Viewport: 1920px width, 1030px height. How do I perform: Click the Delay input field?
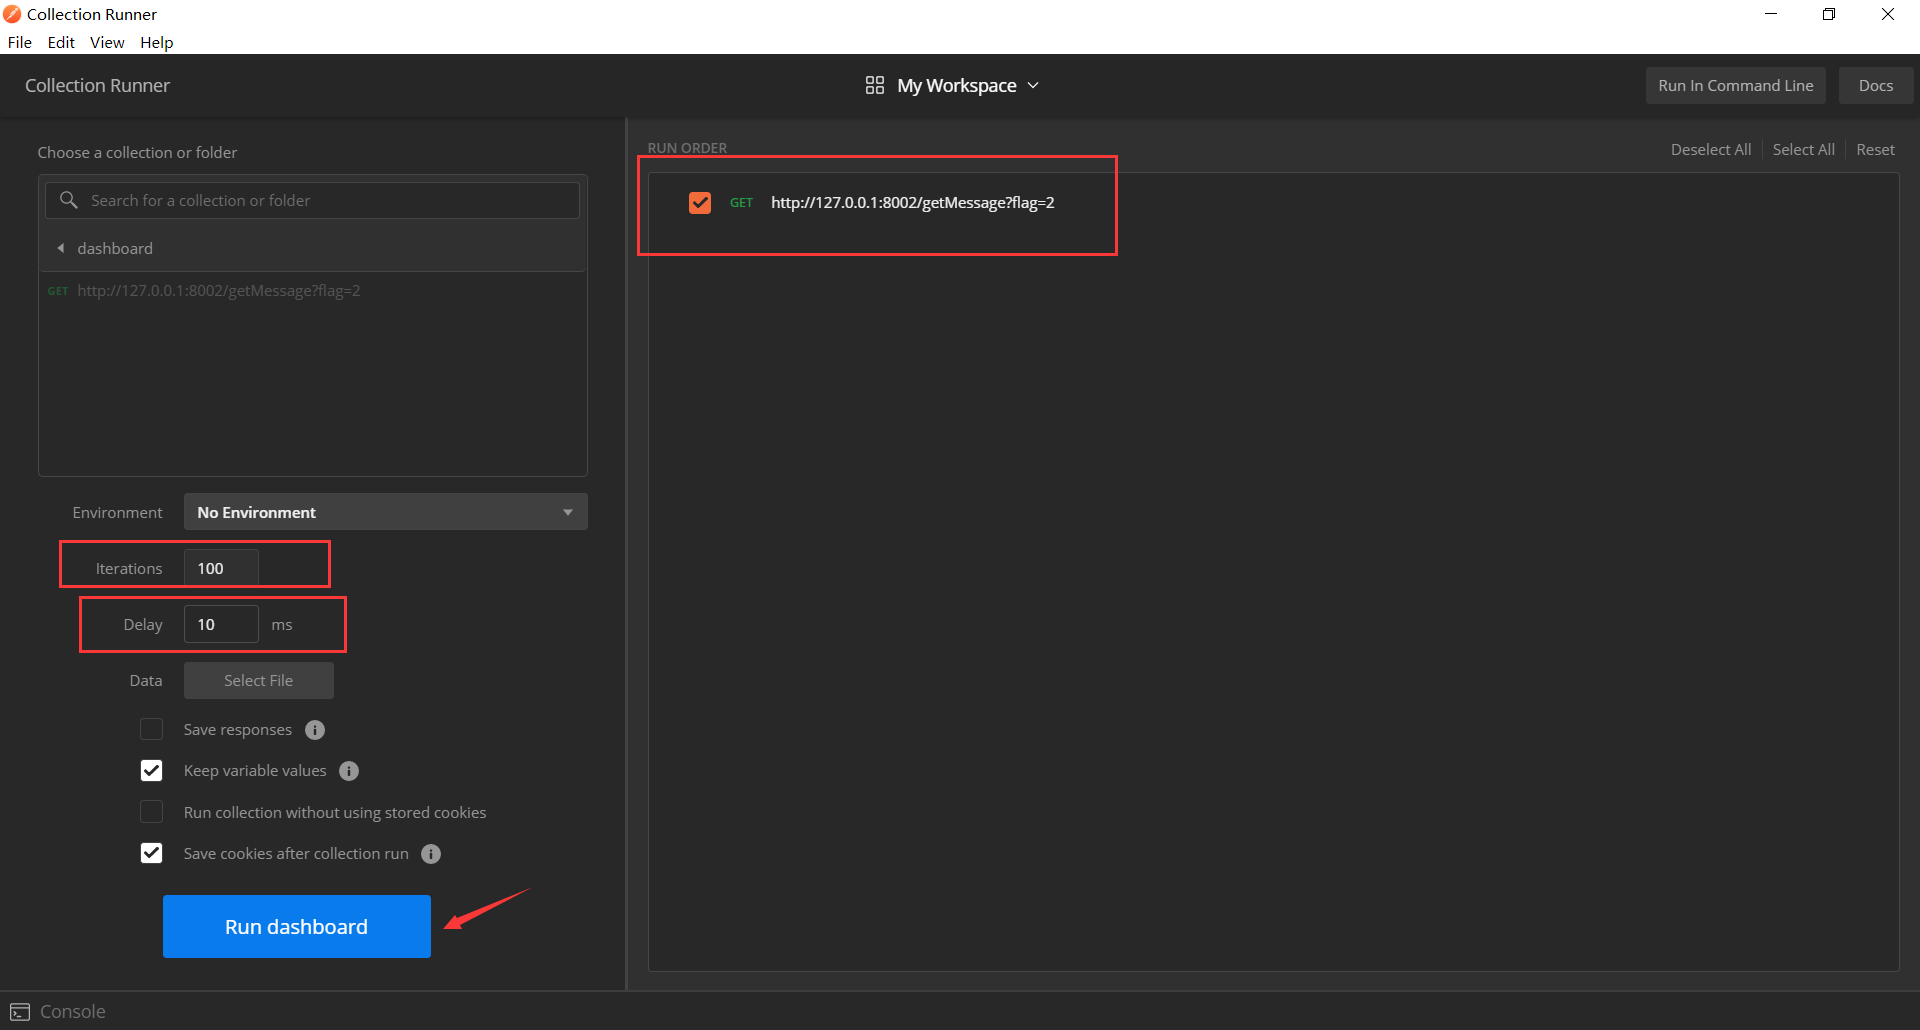(221, 624)
